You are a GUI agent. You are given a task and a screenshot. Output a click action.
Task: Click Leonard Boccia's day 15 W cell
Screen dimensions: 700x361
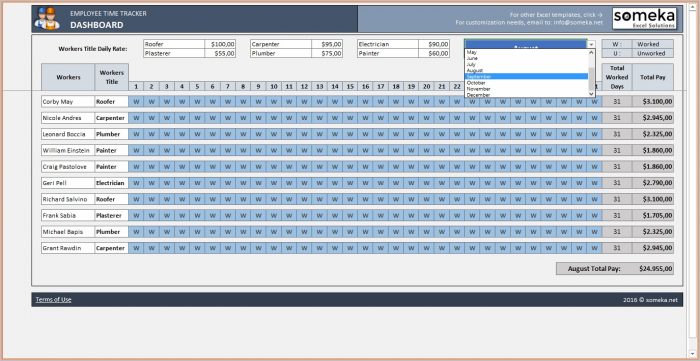click(350, 134)
